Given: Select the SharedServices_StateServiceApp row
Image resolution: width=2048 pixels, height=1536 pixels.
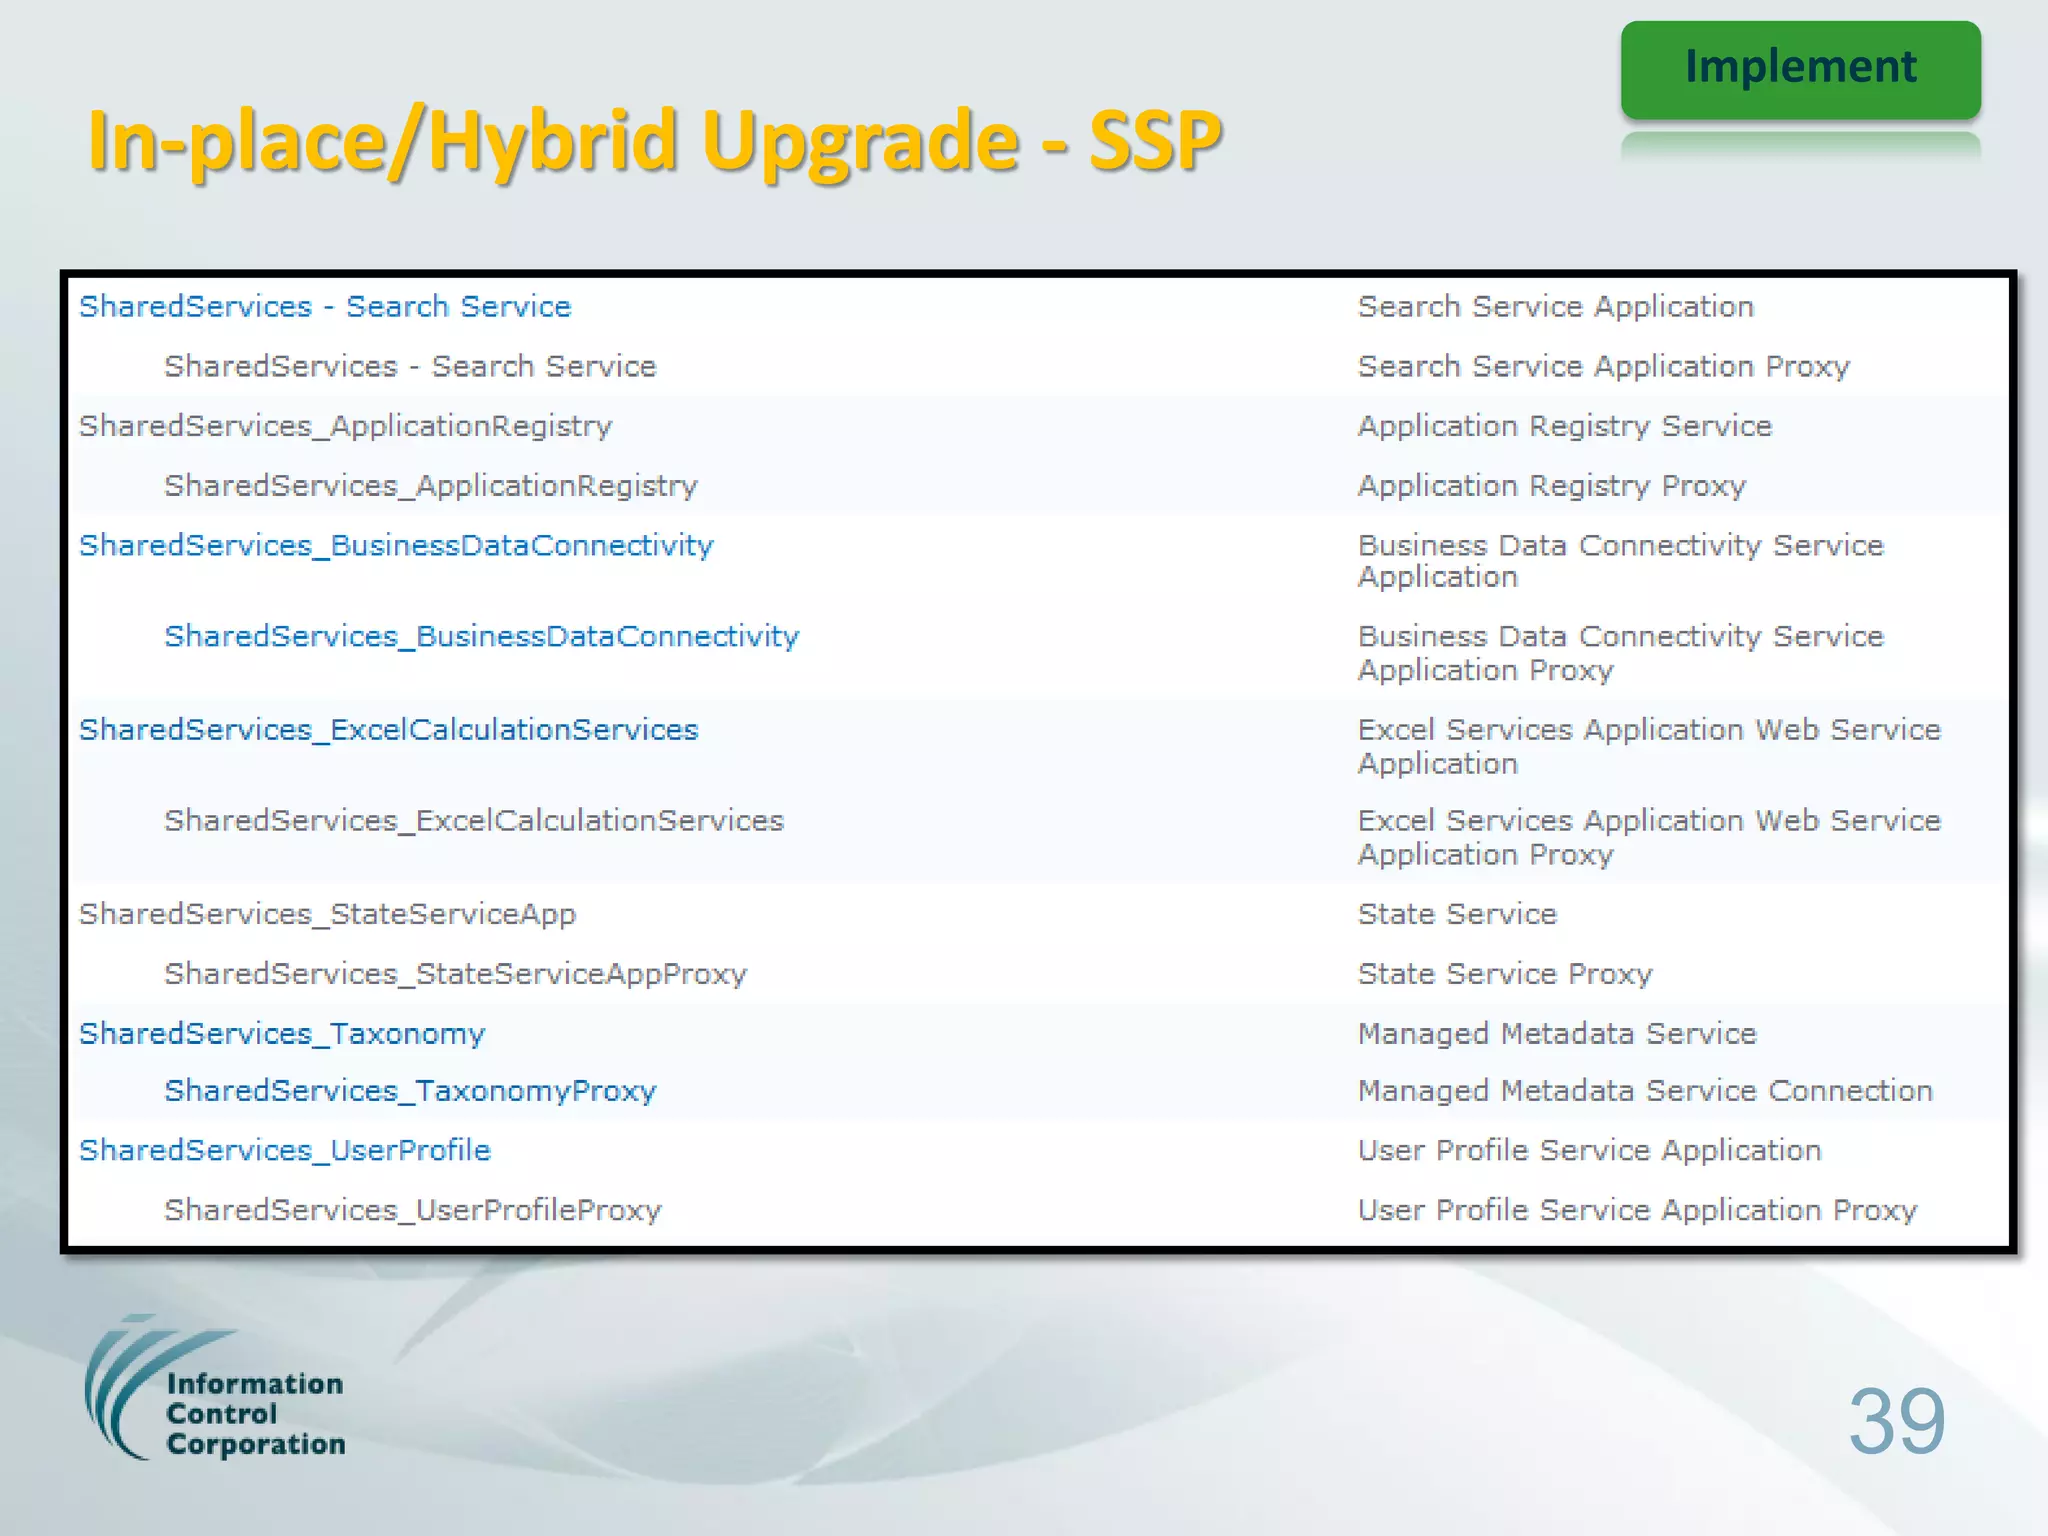Looking at the screenshot, I should click(328, 915).
